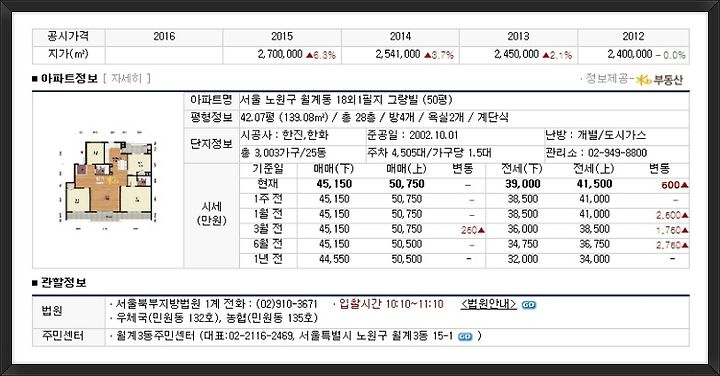Click the current 전세(上) price 41,500
The height and width of the screenshot is (376, 720).
[x=595, y=185]
